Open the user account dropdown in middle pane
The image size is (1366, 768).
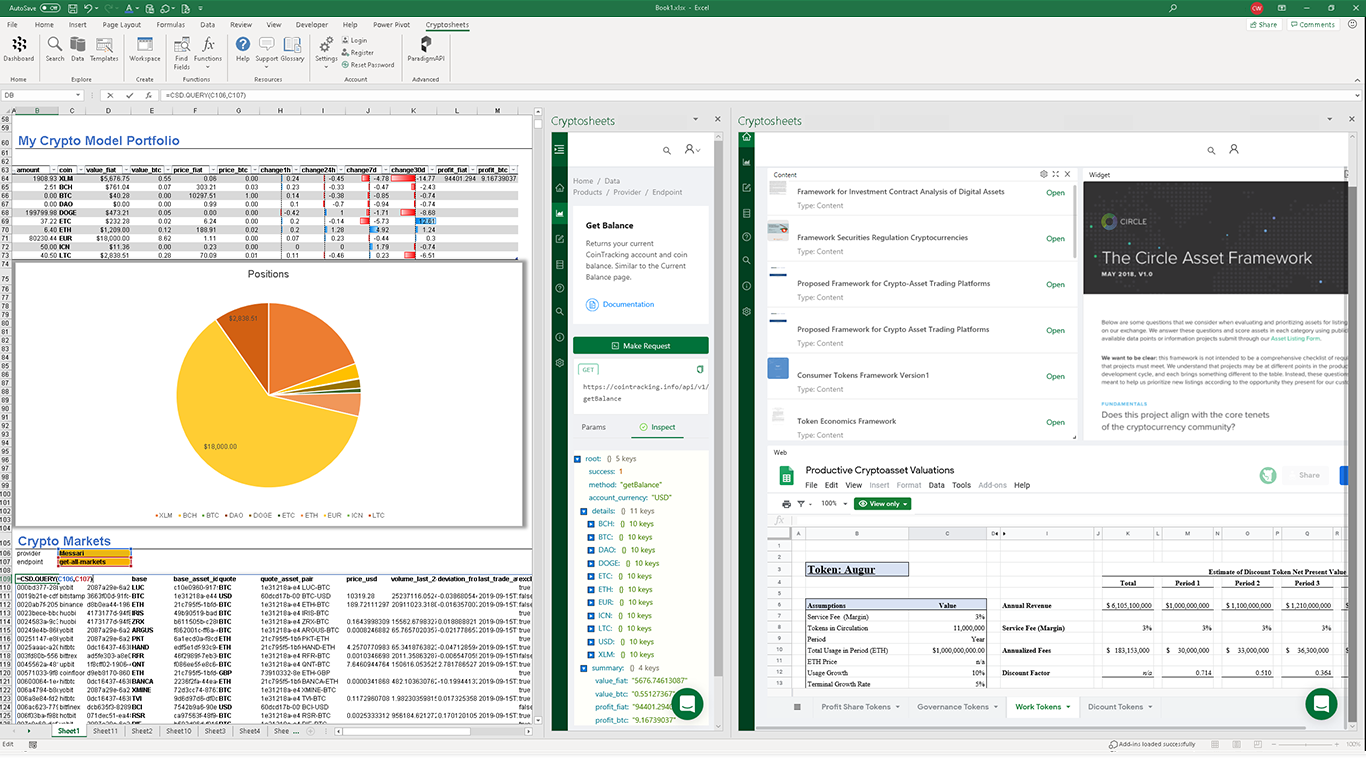click(x=692, y=150)
